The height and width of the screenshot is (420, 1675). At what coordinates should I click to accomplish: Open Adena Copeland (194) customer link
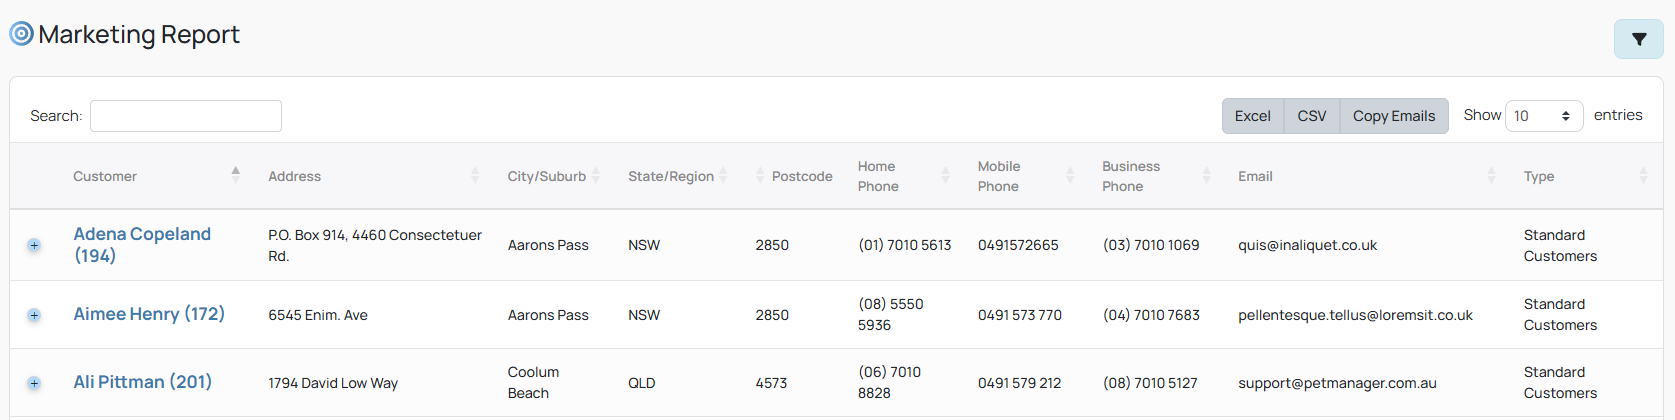tap(142, 245)
